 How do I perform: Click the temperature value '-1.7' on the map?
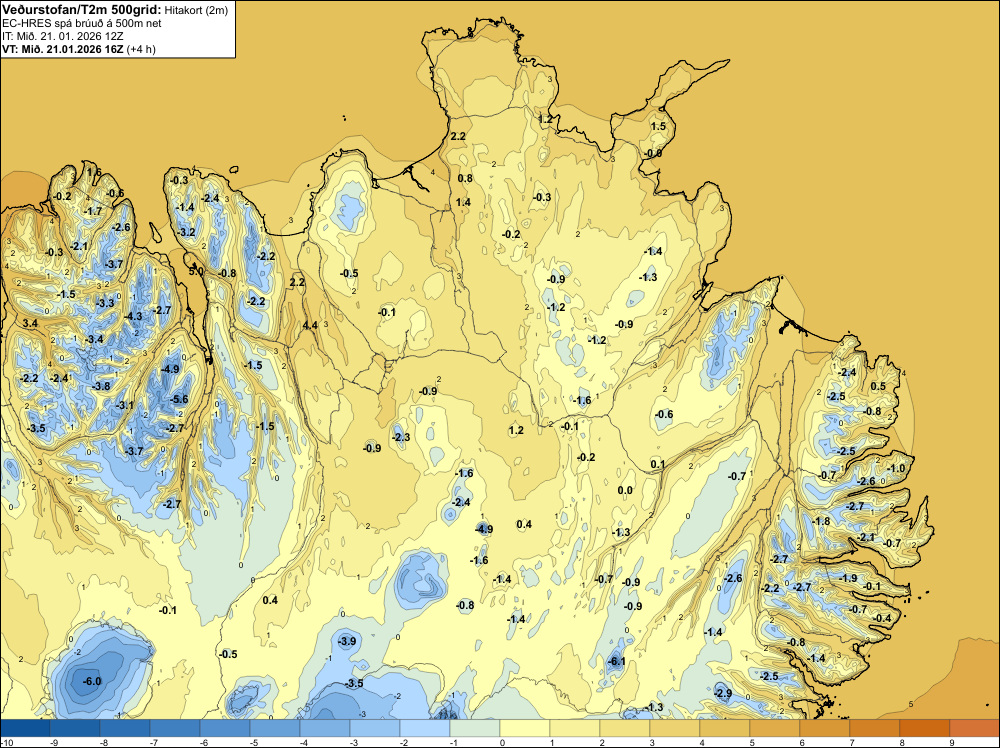93,211
